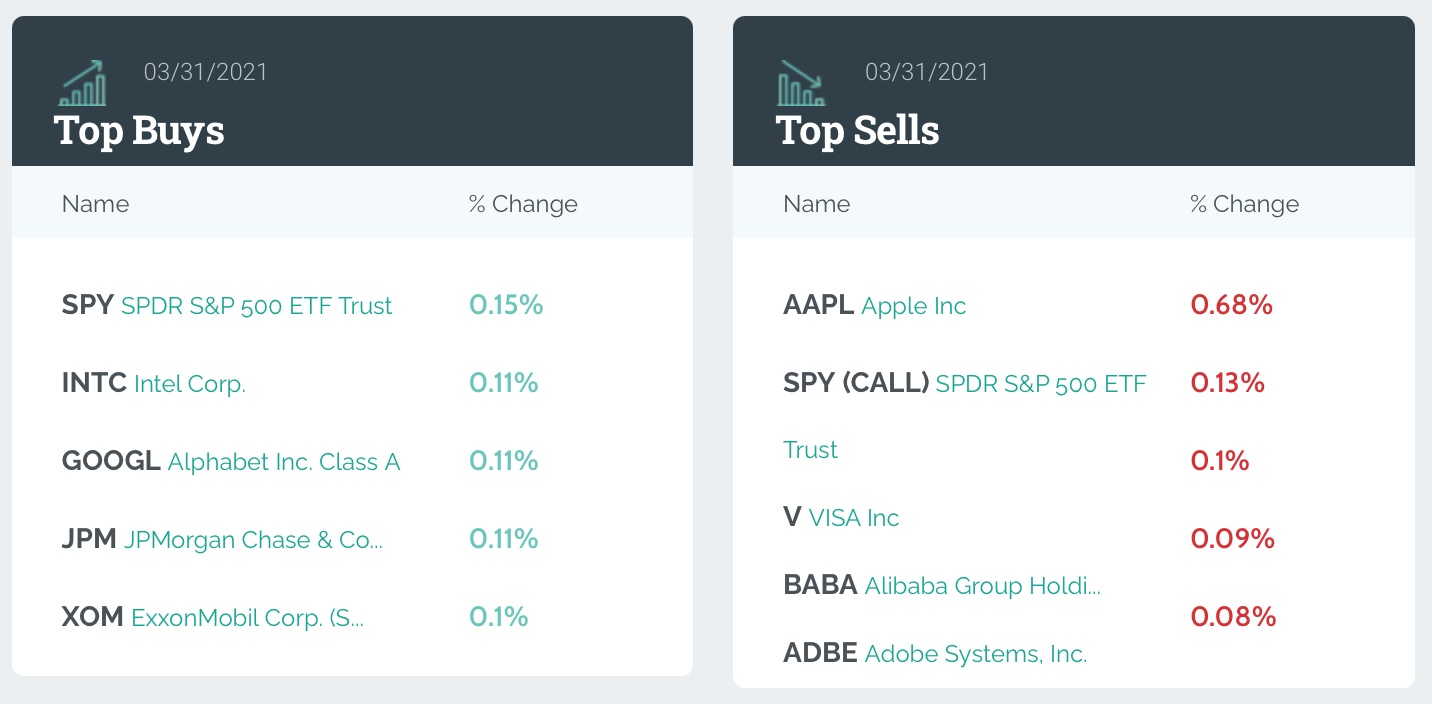
Task: Click the Top Buys heading
Action: pos(139,130)
